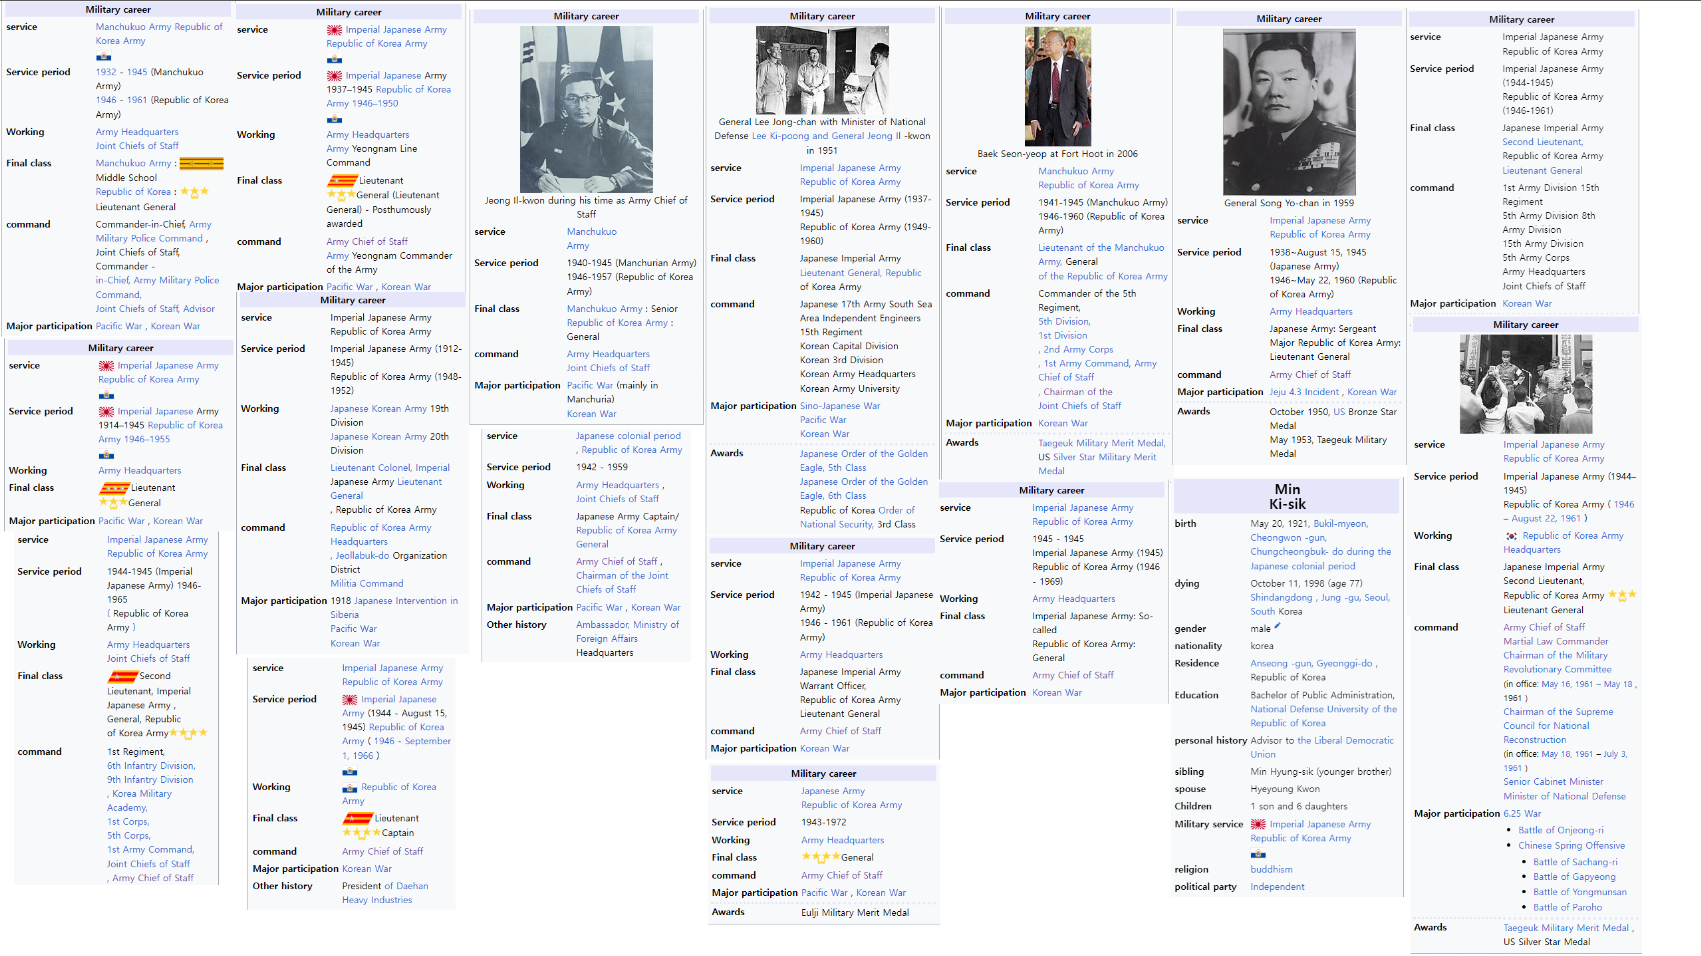
Task: Click the "Martial Law Commander" link
Action: pyautogui.click(x=1556, y=642)
